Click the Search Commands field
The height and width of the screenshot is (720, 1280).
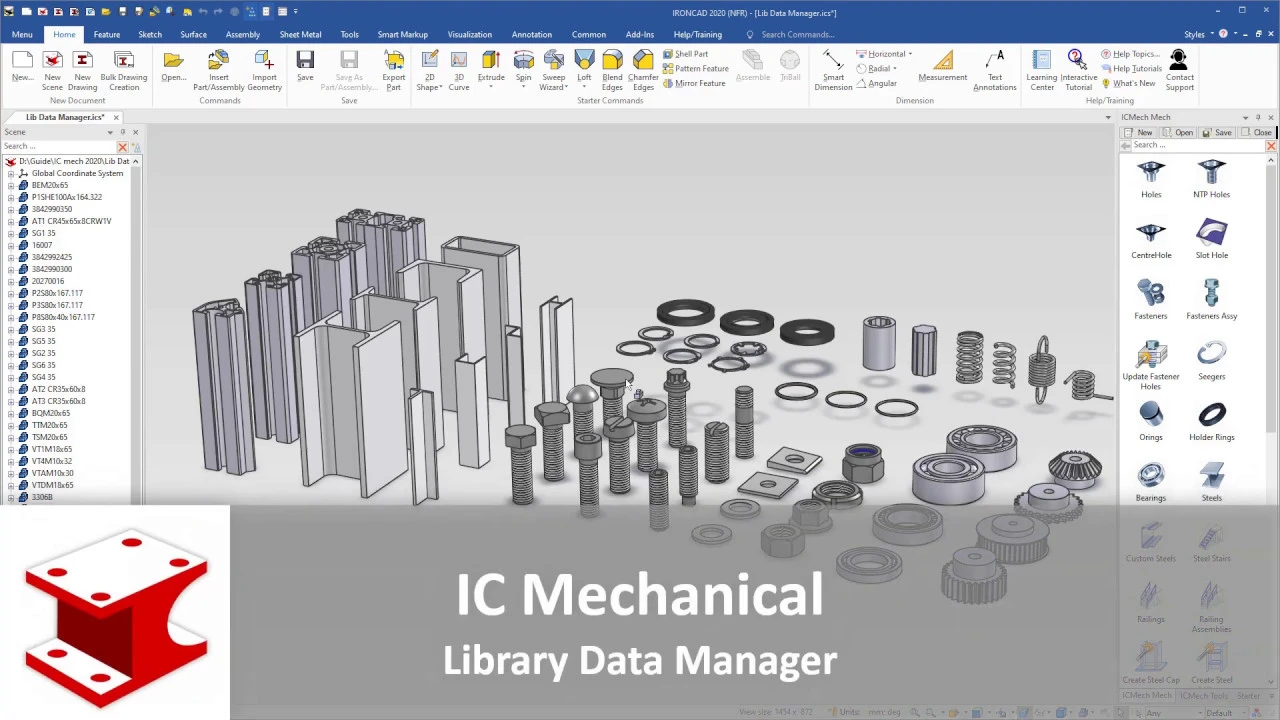pos(797,34)
